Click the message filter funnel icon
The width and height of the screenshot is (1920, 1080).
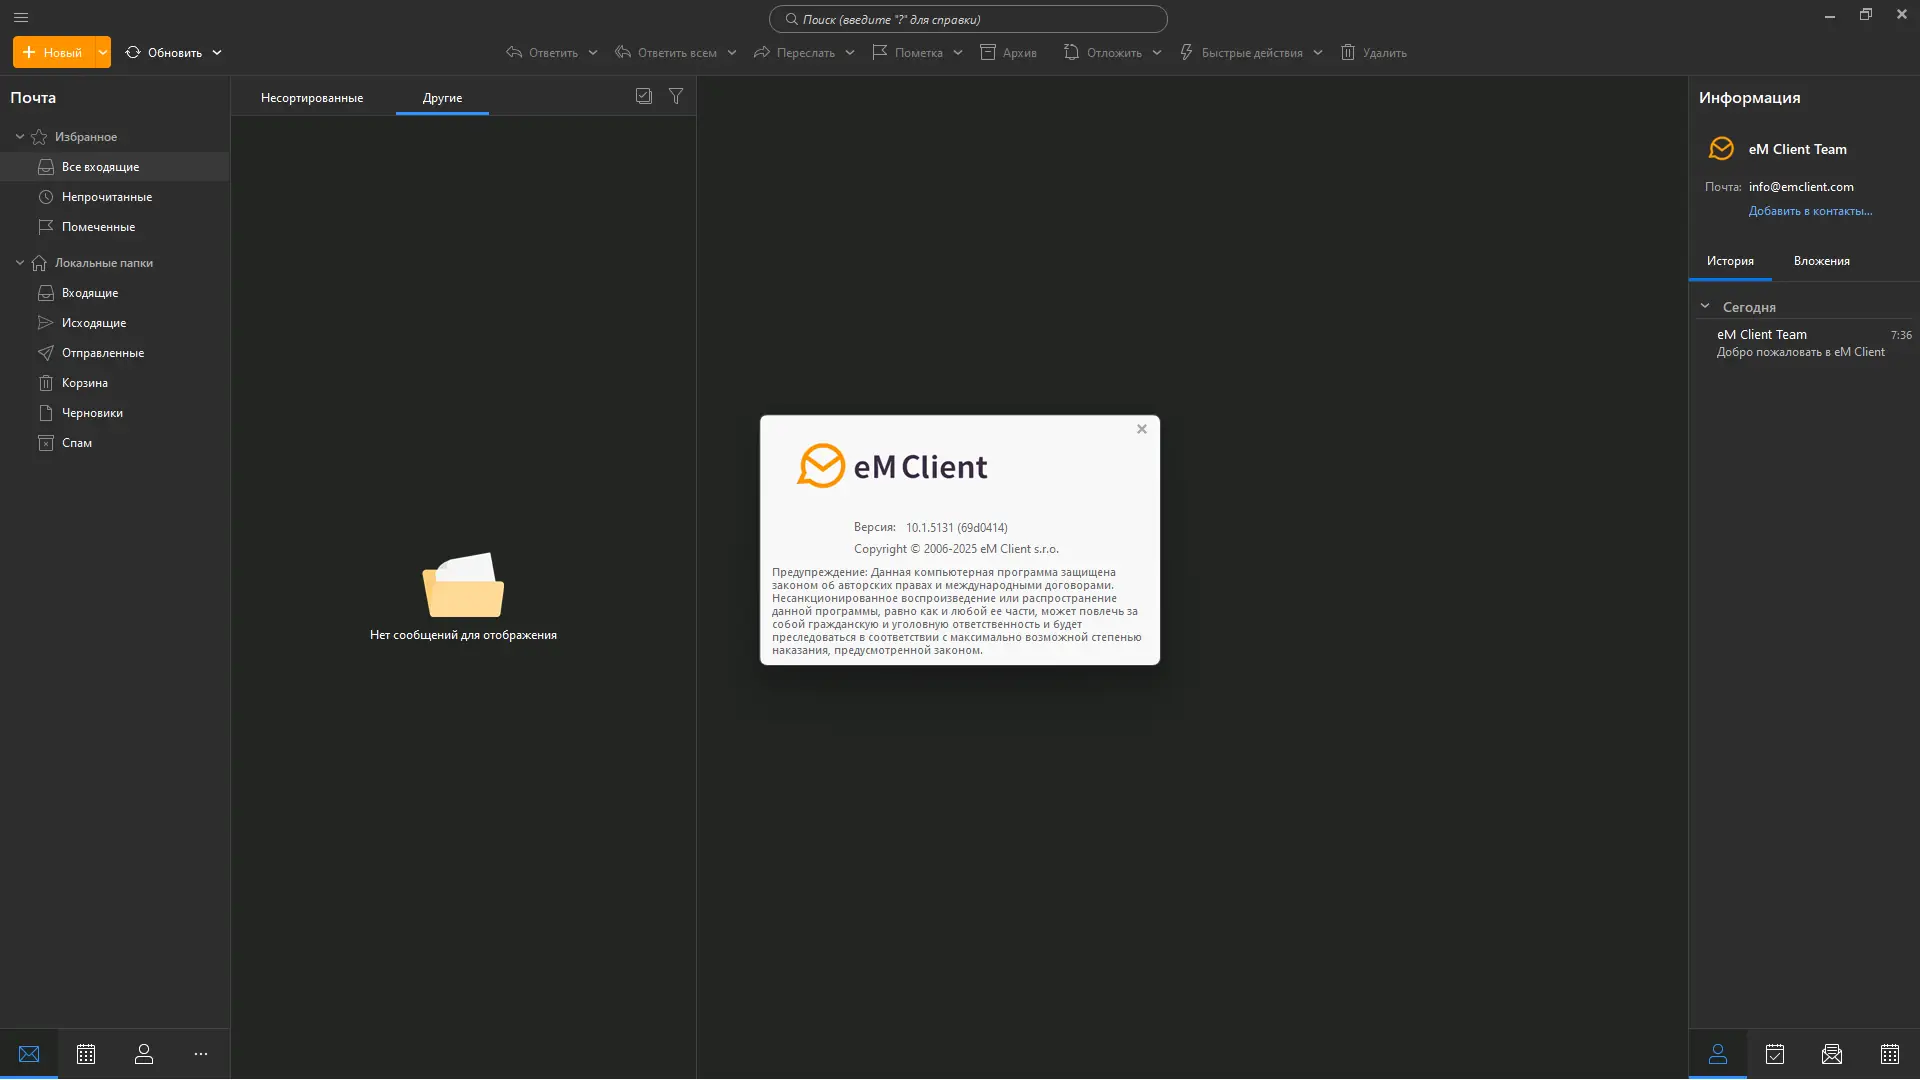click(676, 96)
